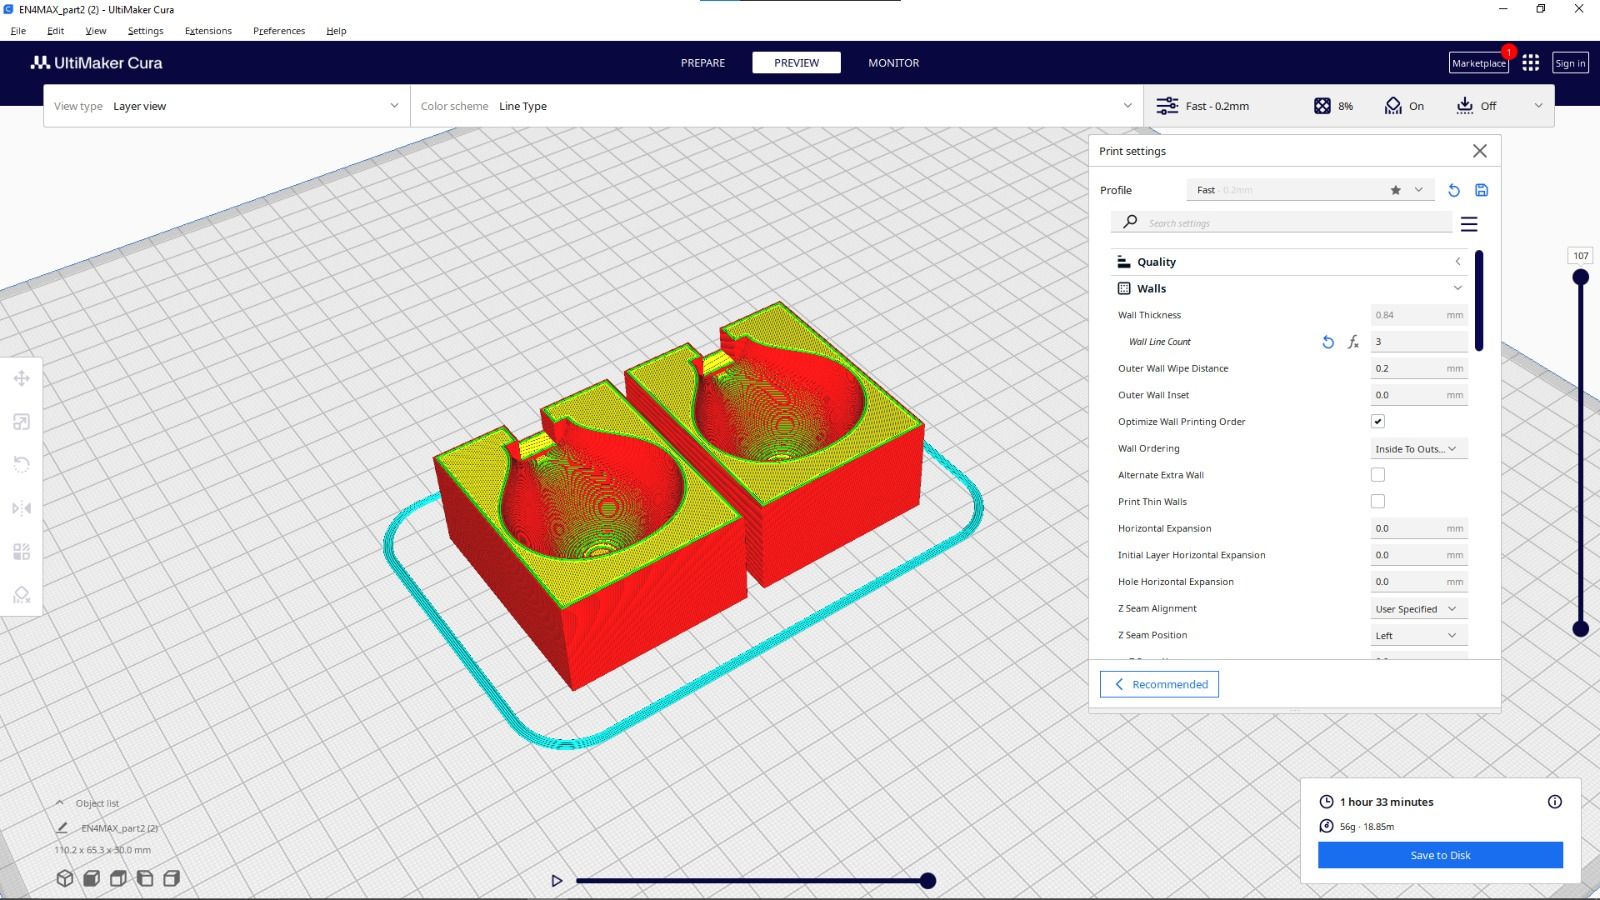The height and width of the screenshot is (900, 1600).
Task: Click the edit pencil icon beside EN4MAX_part2
Action: [x=62, y=828]
